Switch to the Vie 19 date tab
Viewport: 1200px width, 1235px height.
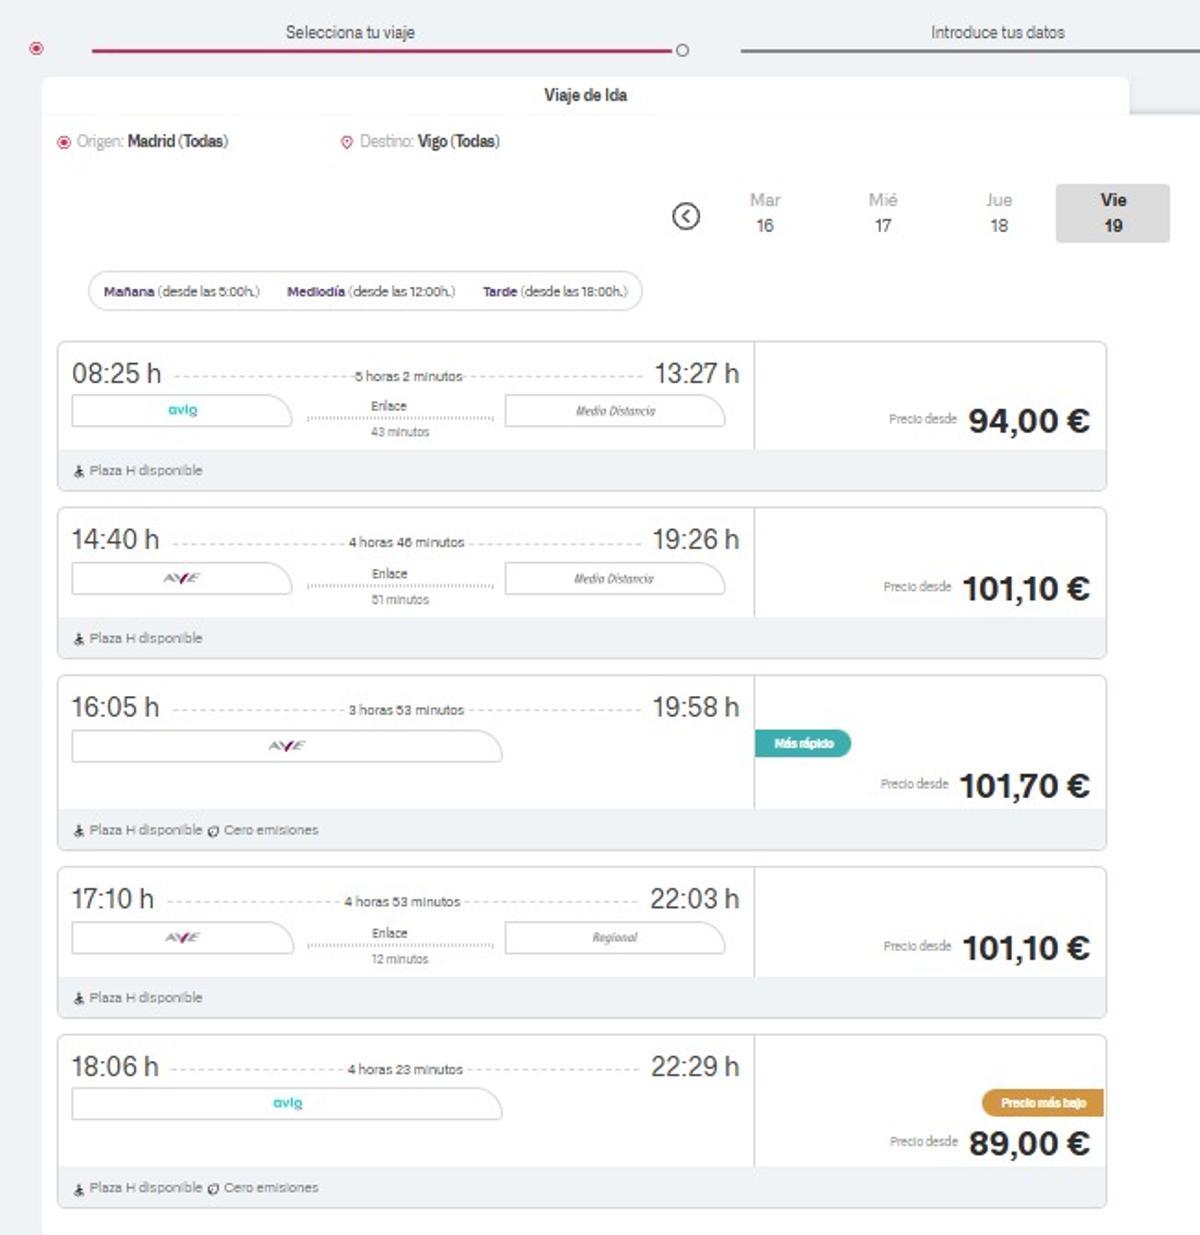point(1113,213)
